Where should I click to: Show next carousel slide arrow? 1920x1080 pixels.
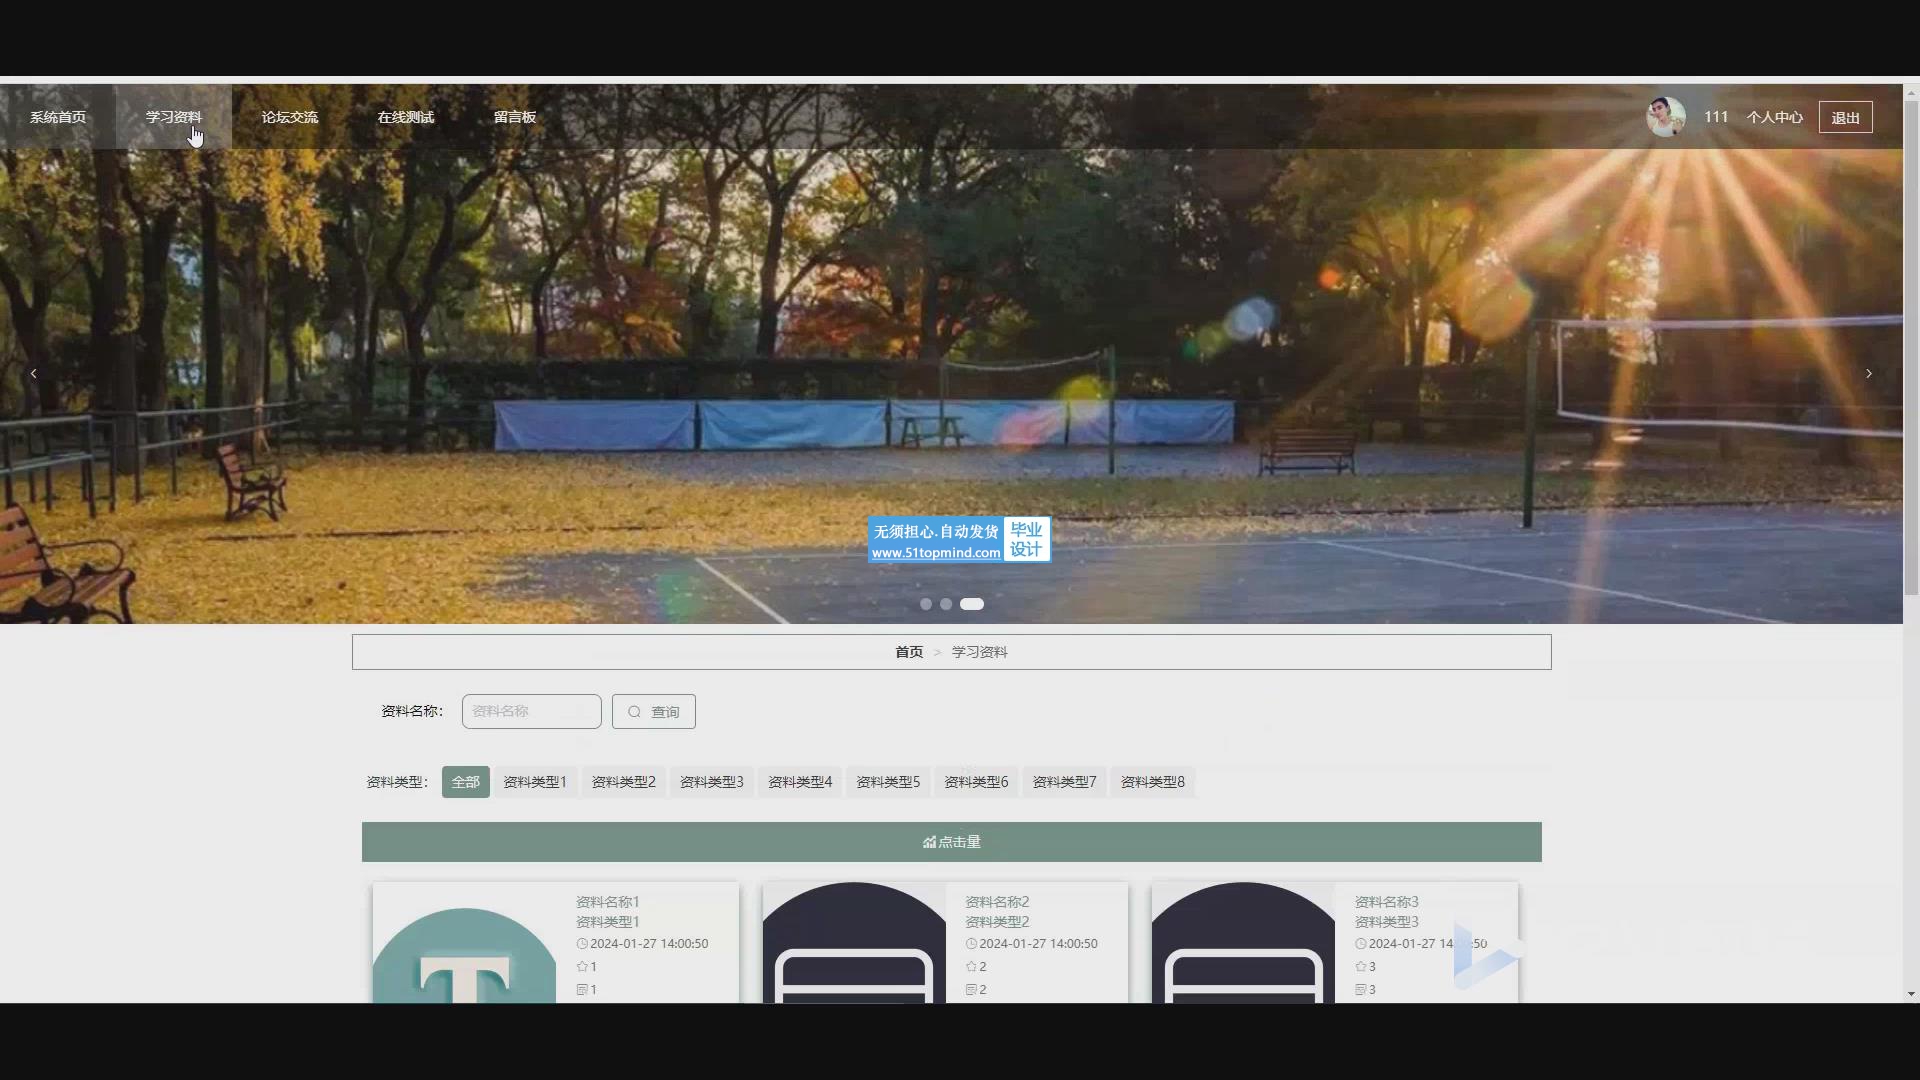click(x=1868, y=373)
